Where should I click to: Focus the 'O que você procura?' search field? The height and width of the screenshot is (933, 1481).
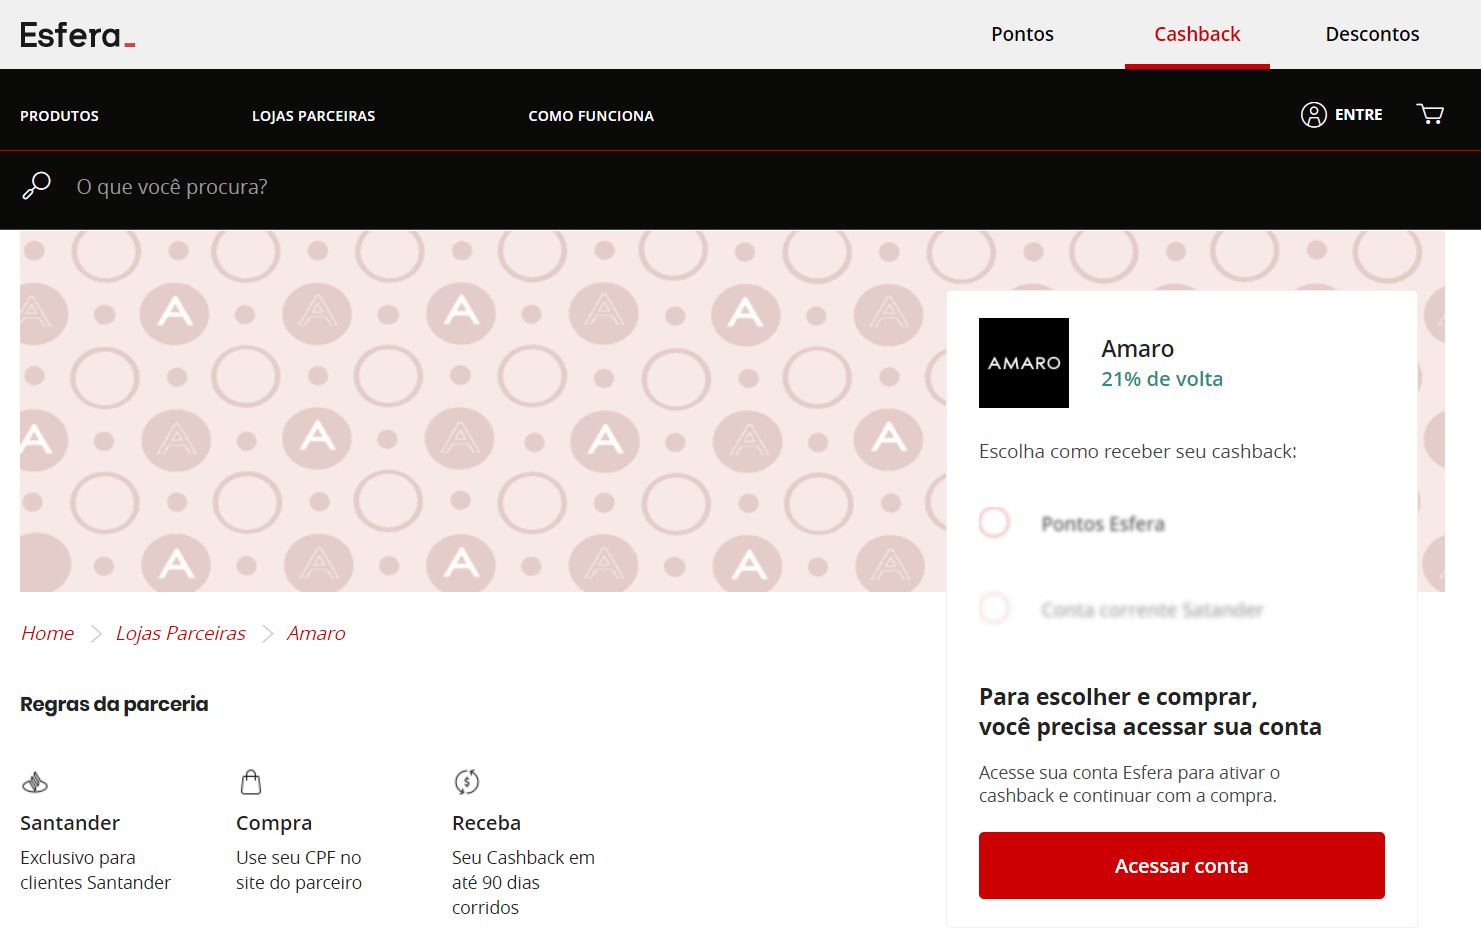coord(172,187)
